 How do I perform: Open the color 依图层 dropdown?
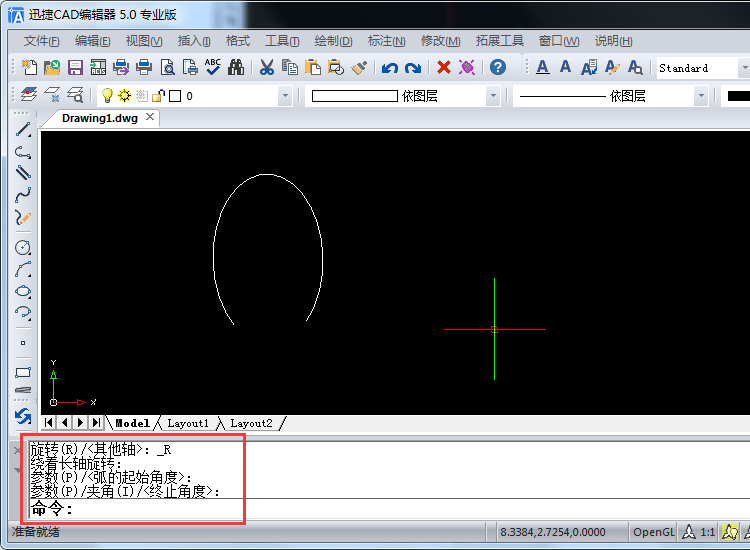[x=493, y=96]
